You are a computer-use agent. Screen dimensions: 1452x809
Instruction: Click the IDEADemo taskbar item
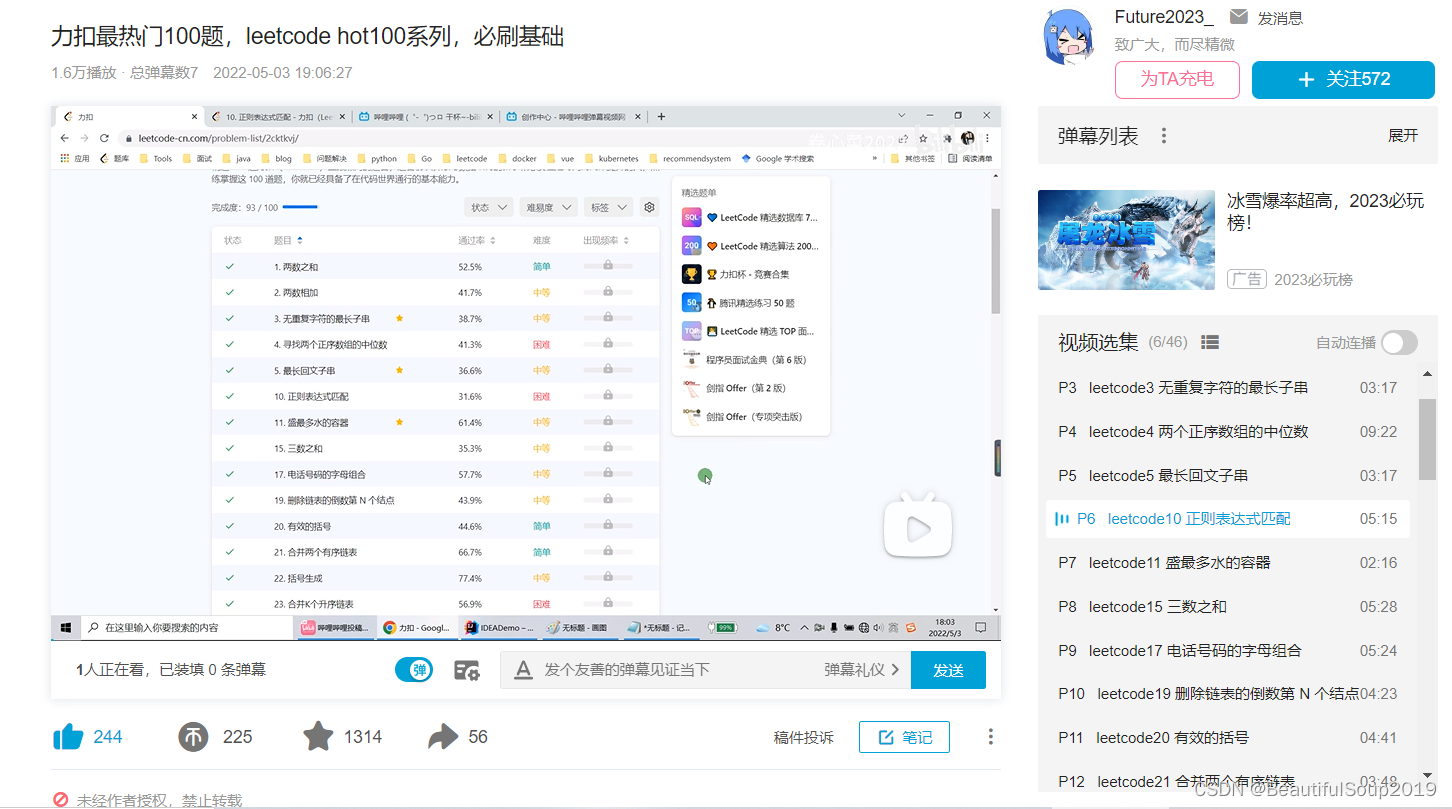click(x=499, y=628)
